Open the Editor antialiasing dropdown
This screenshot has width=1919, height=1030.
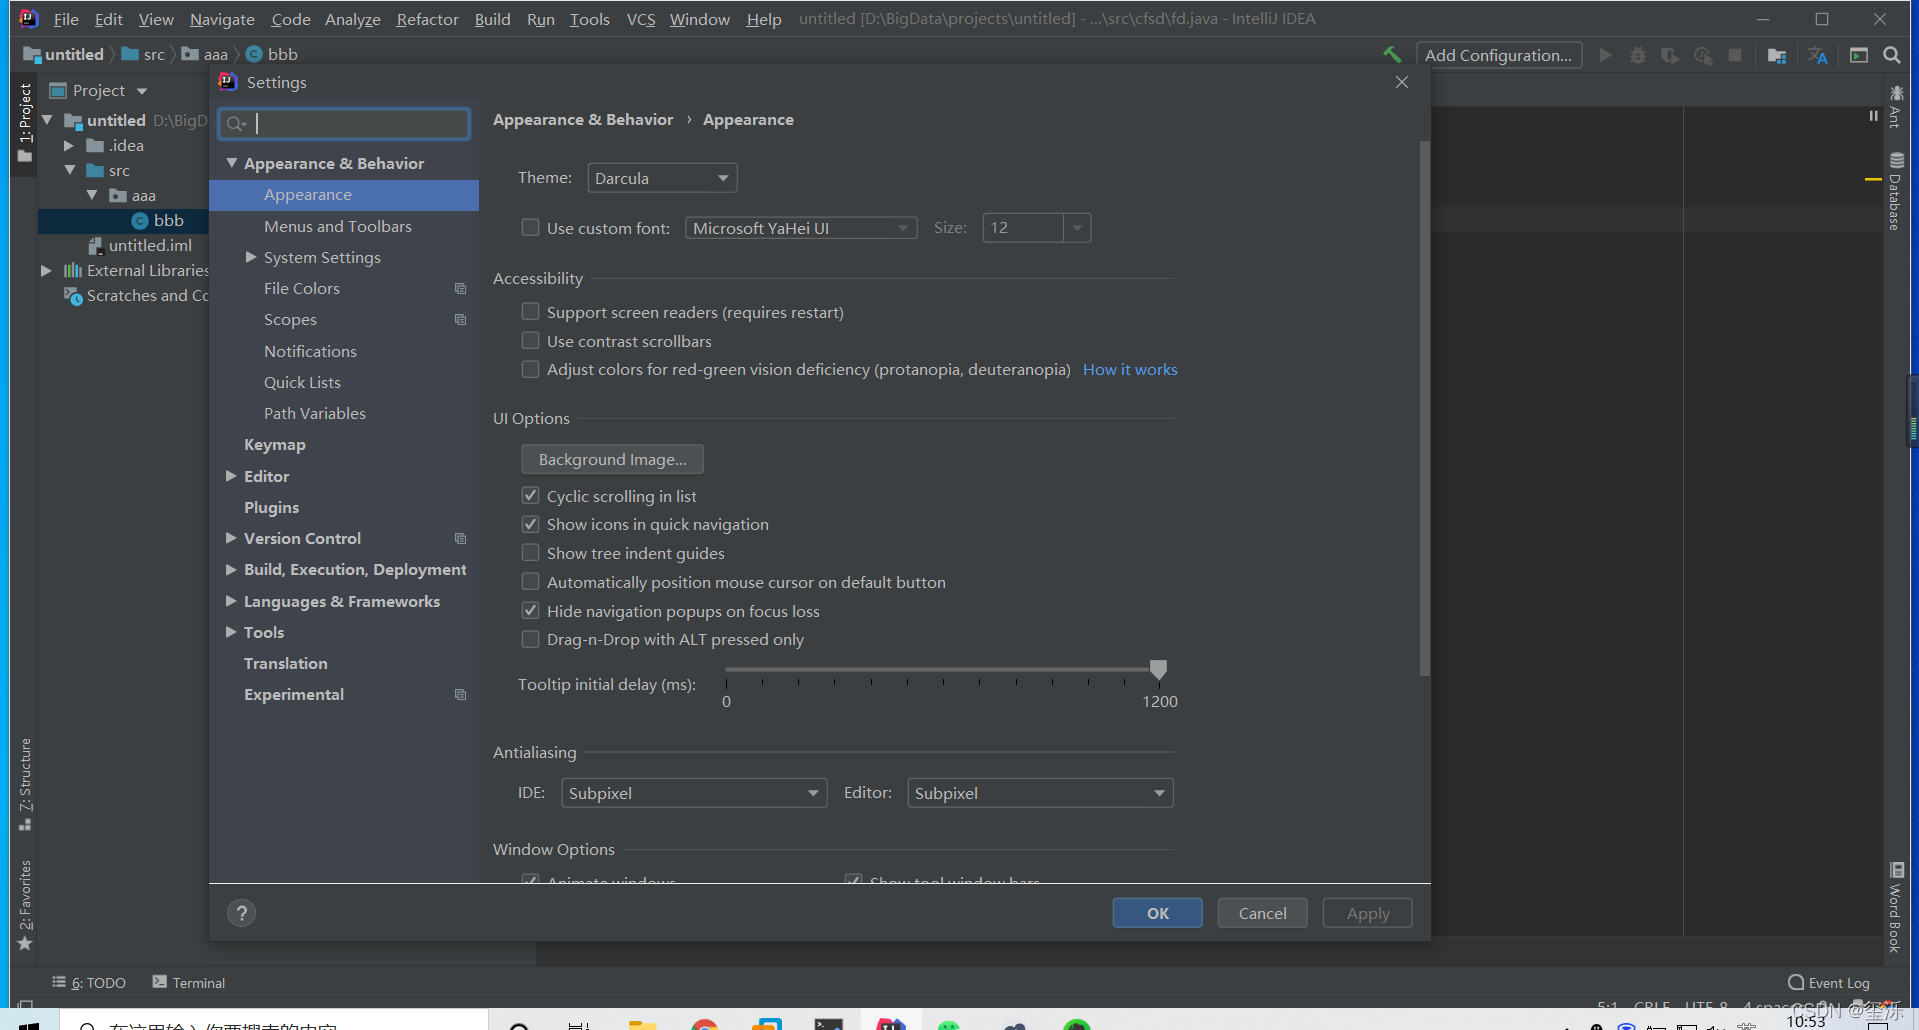(x=1040, y=793)
